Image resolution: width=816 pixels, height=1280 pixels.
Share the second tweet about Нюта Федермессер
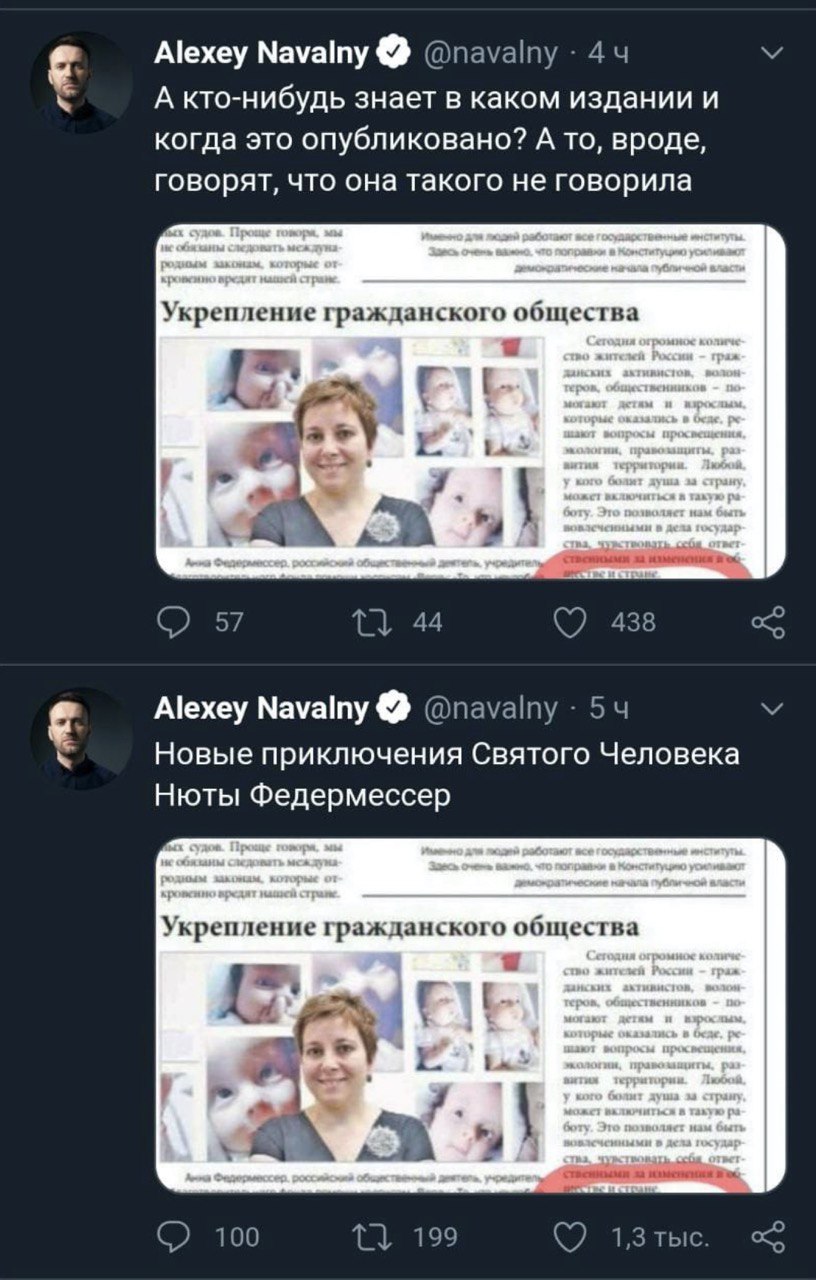[768, 1236]
